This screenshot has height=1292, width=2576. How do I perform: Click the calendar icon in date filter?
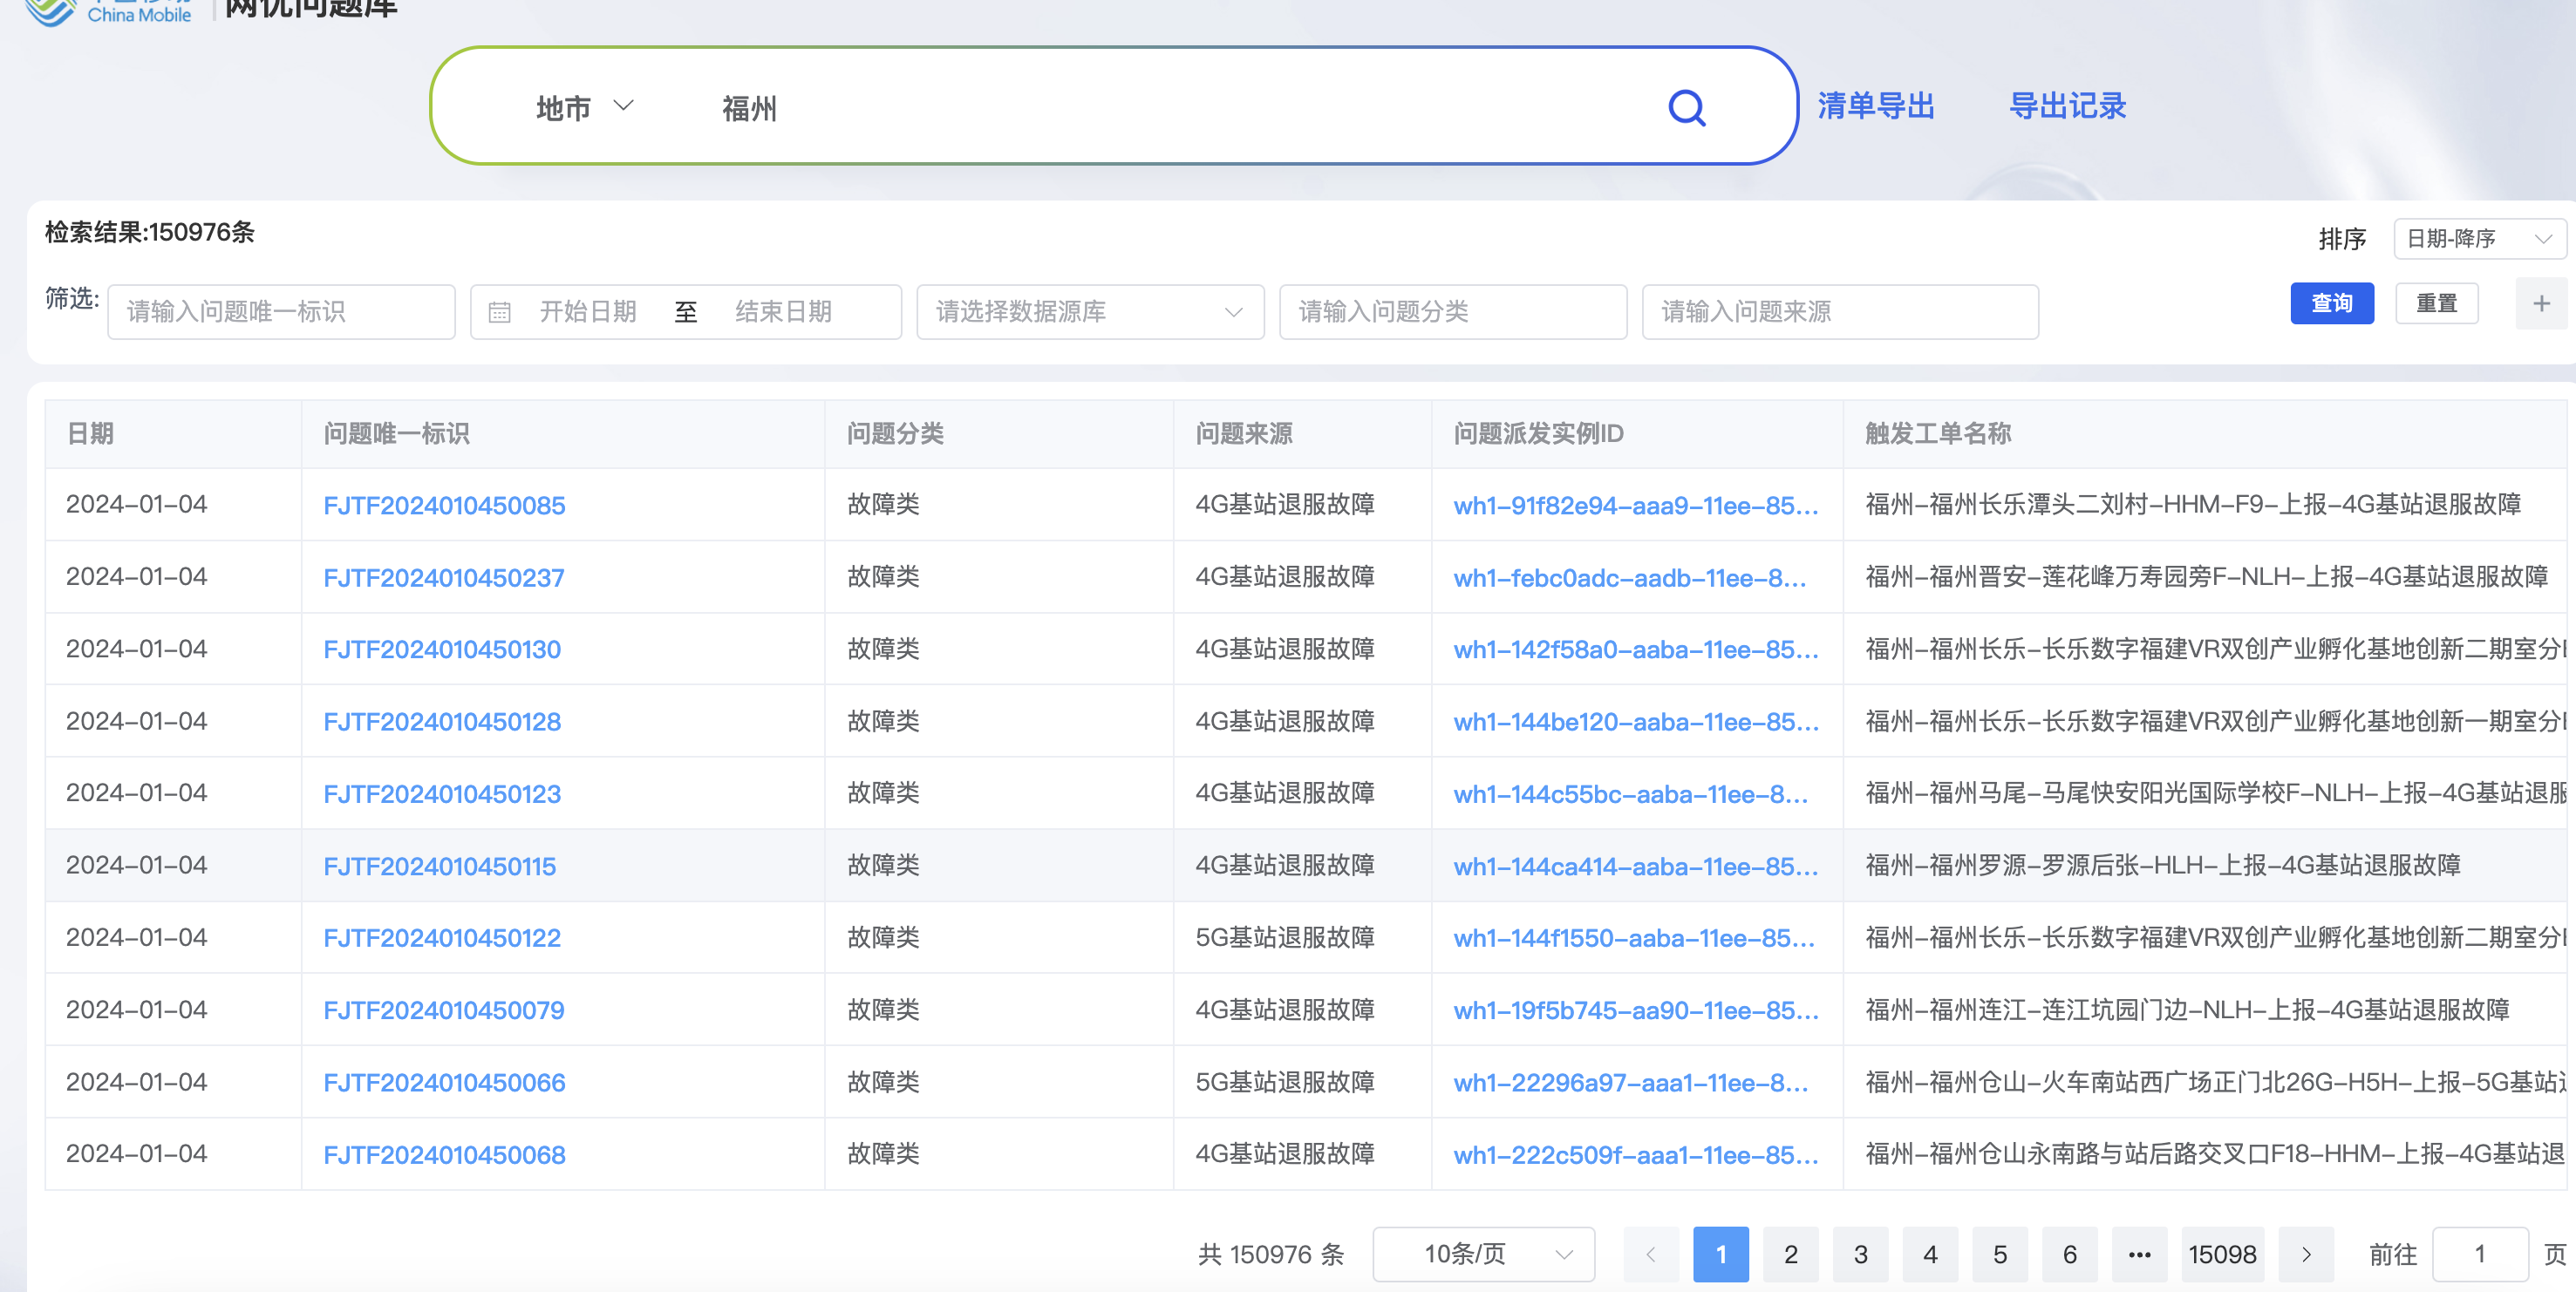(x=499, y=312)
